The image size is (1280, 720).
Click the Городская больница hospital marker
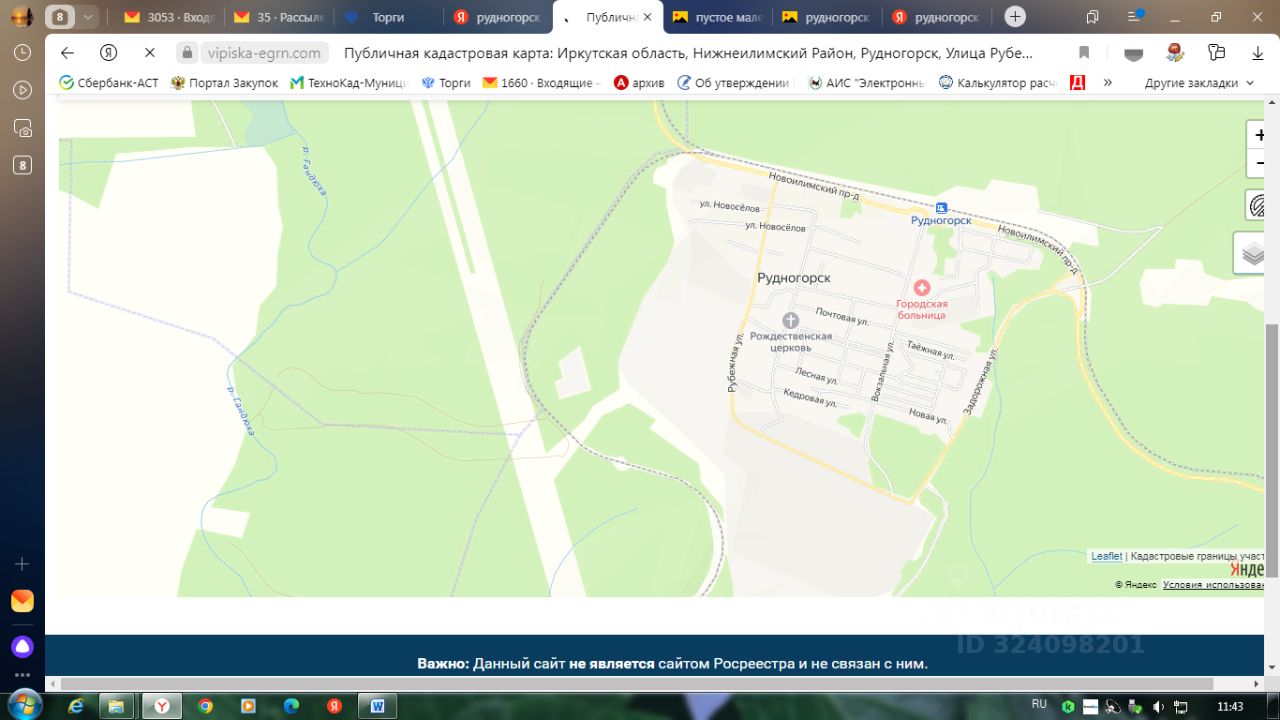[921, 288]
